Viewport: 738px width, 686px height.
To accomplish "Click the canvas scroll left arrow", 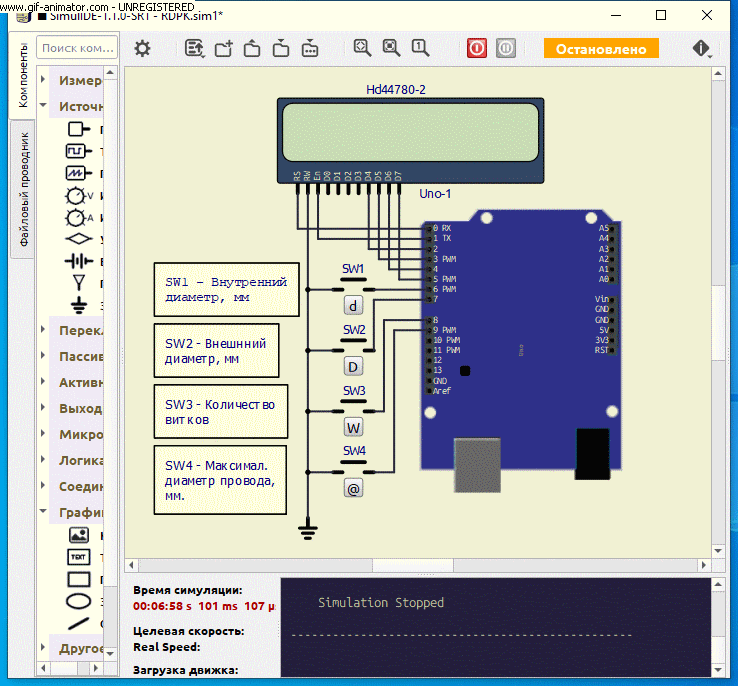I will pyautogui.click(x=131, y=565).
